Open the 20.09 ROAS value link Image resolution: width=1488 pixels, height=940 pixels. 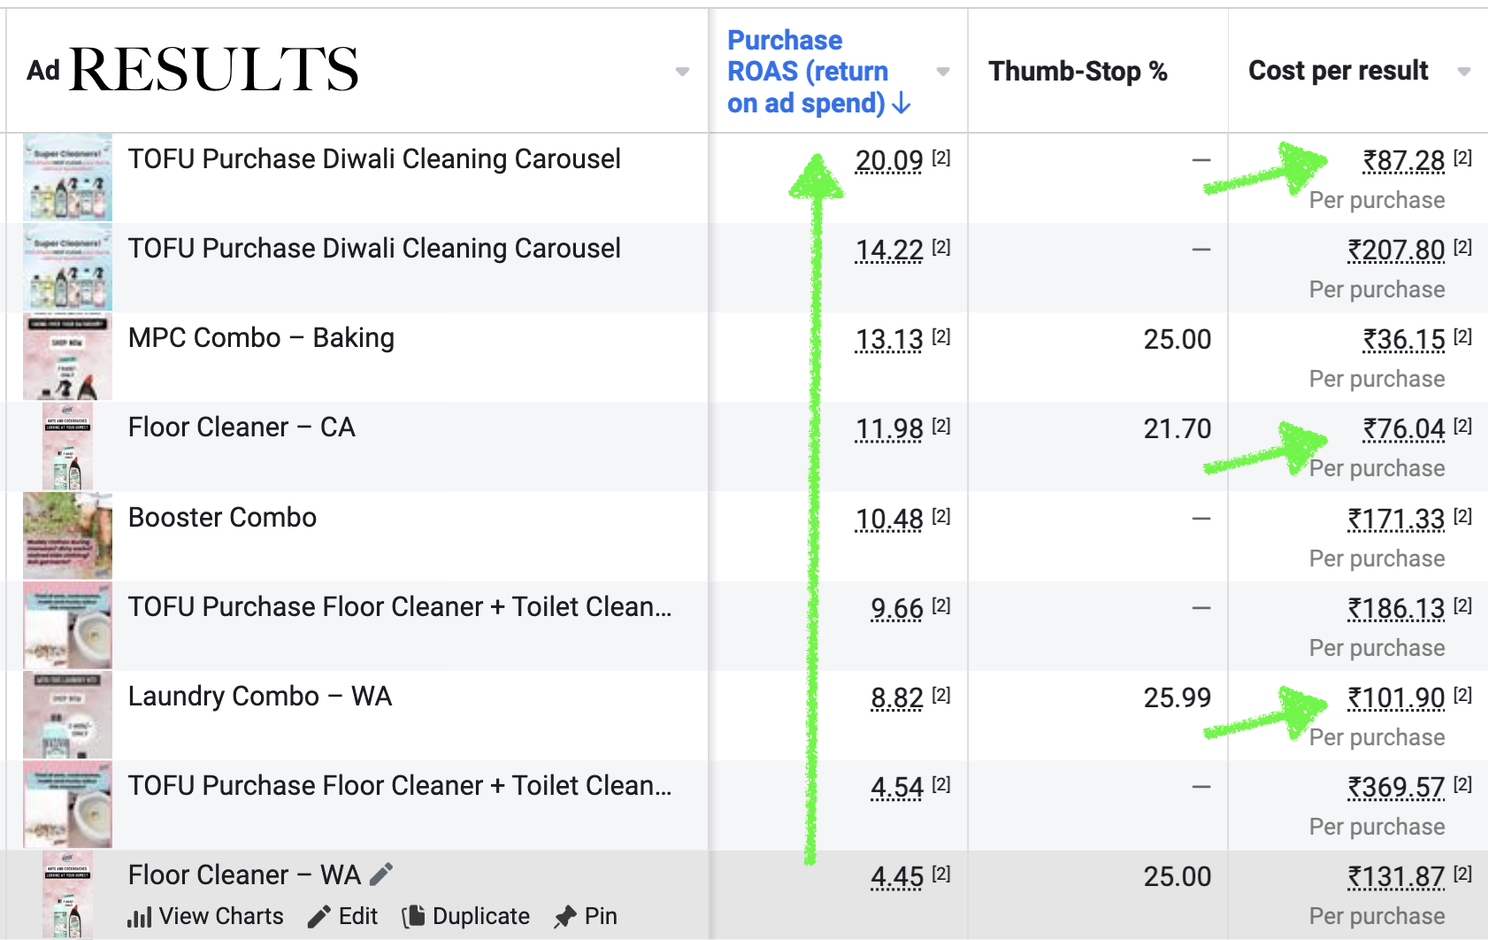pos(889,161)
